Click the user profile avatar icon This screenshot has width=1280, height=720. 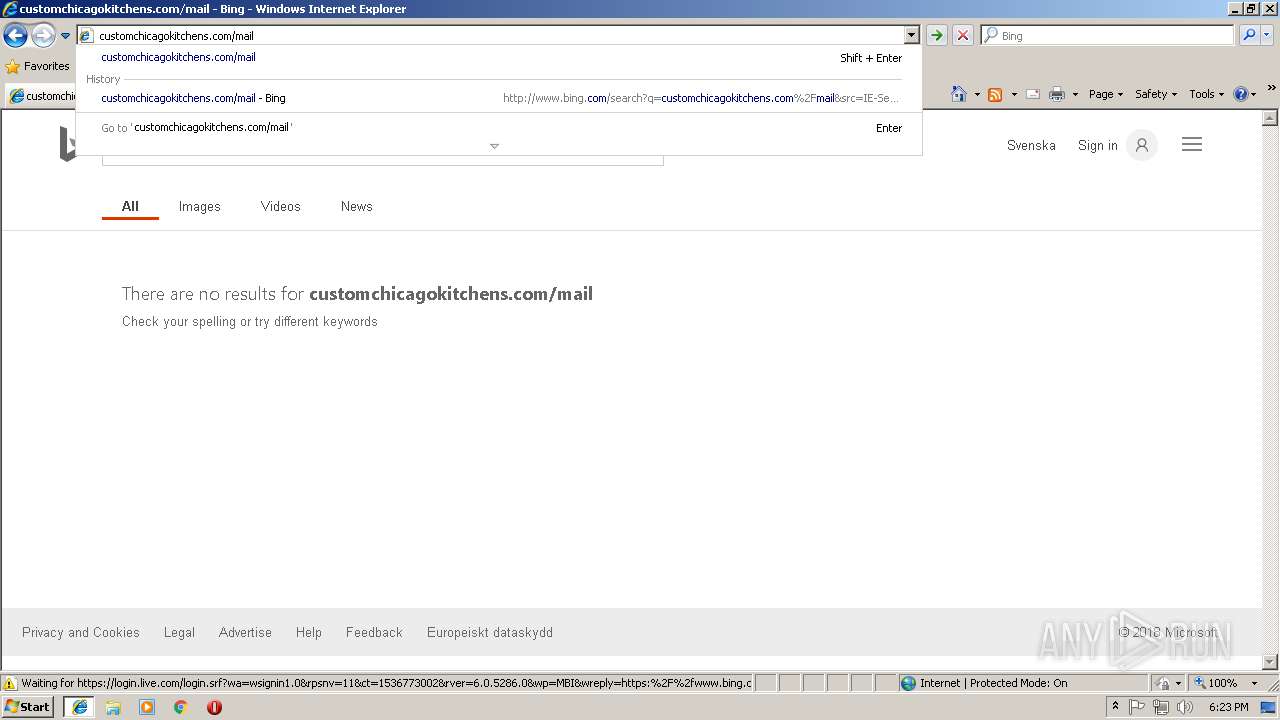click(x=1142, y=145)
